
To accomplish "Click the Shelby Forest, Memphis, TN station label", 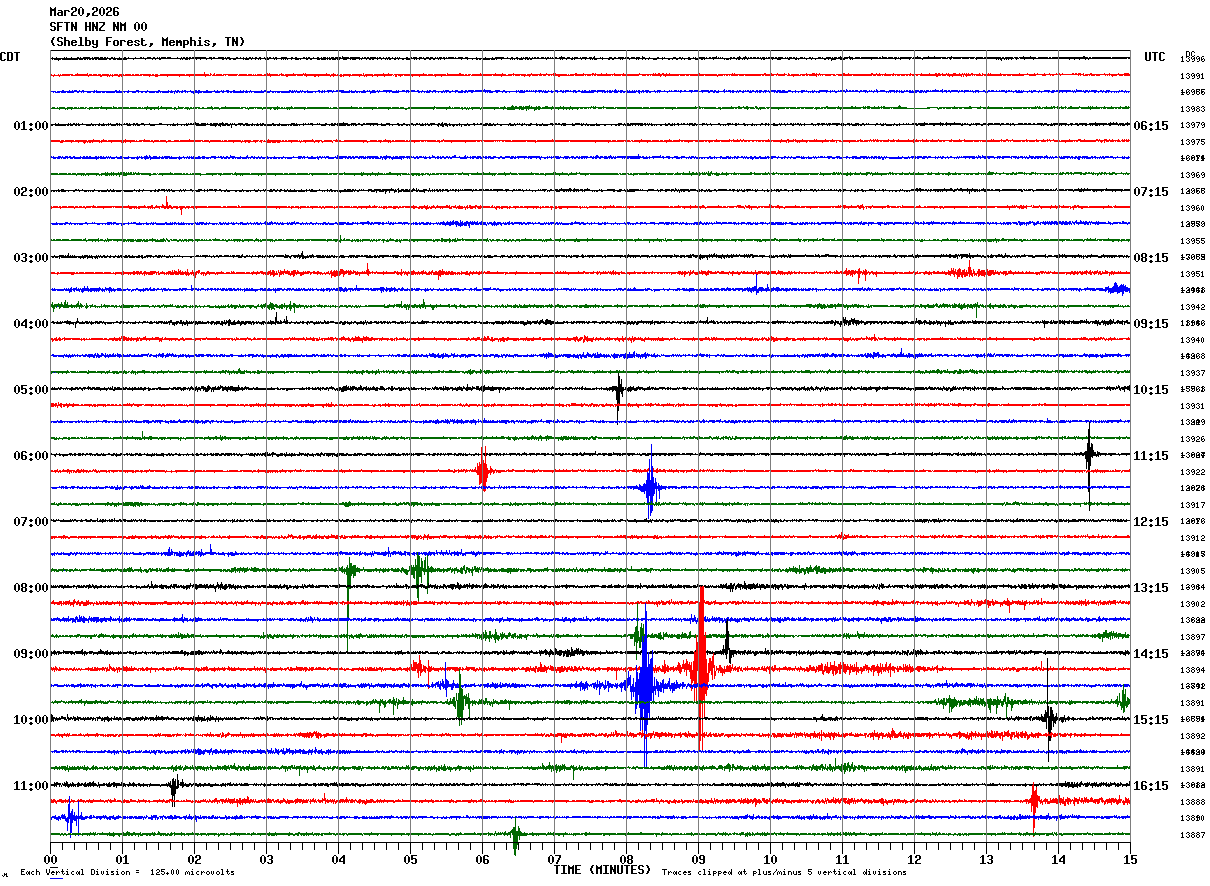I will coord(147,42).
